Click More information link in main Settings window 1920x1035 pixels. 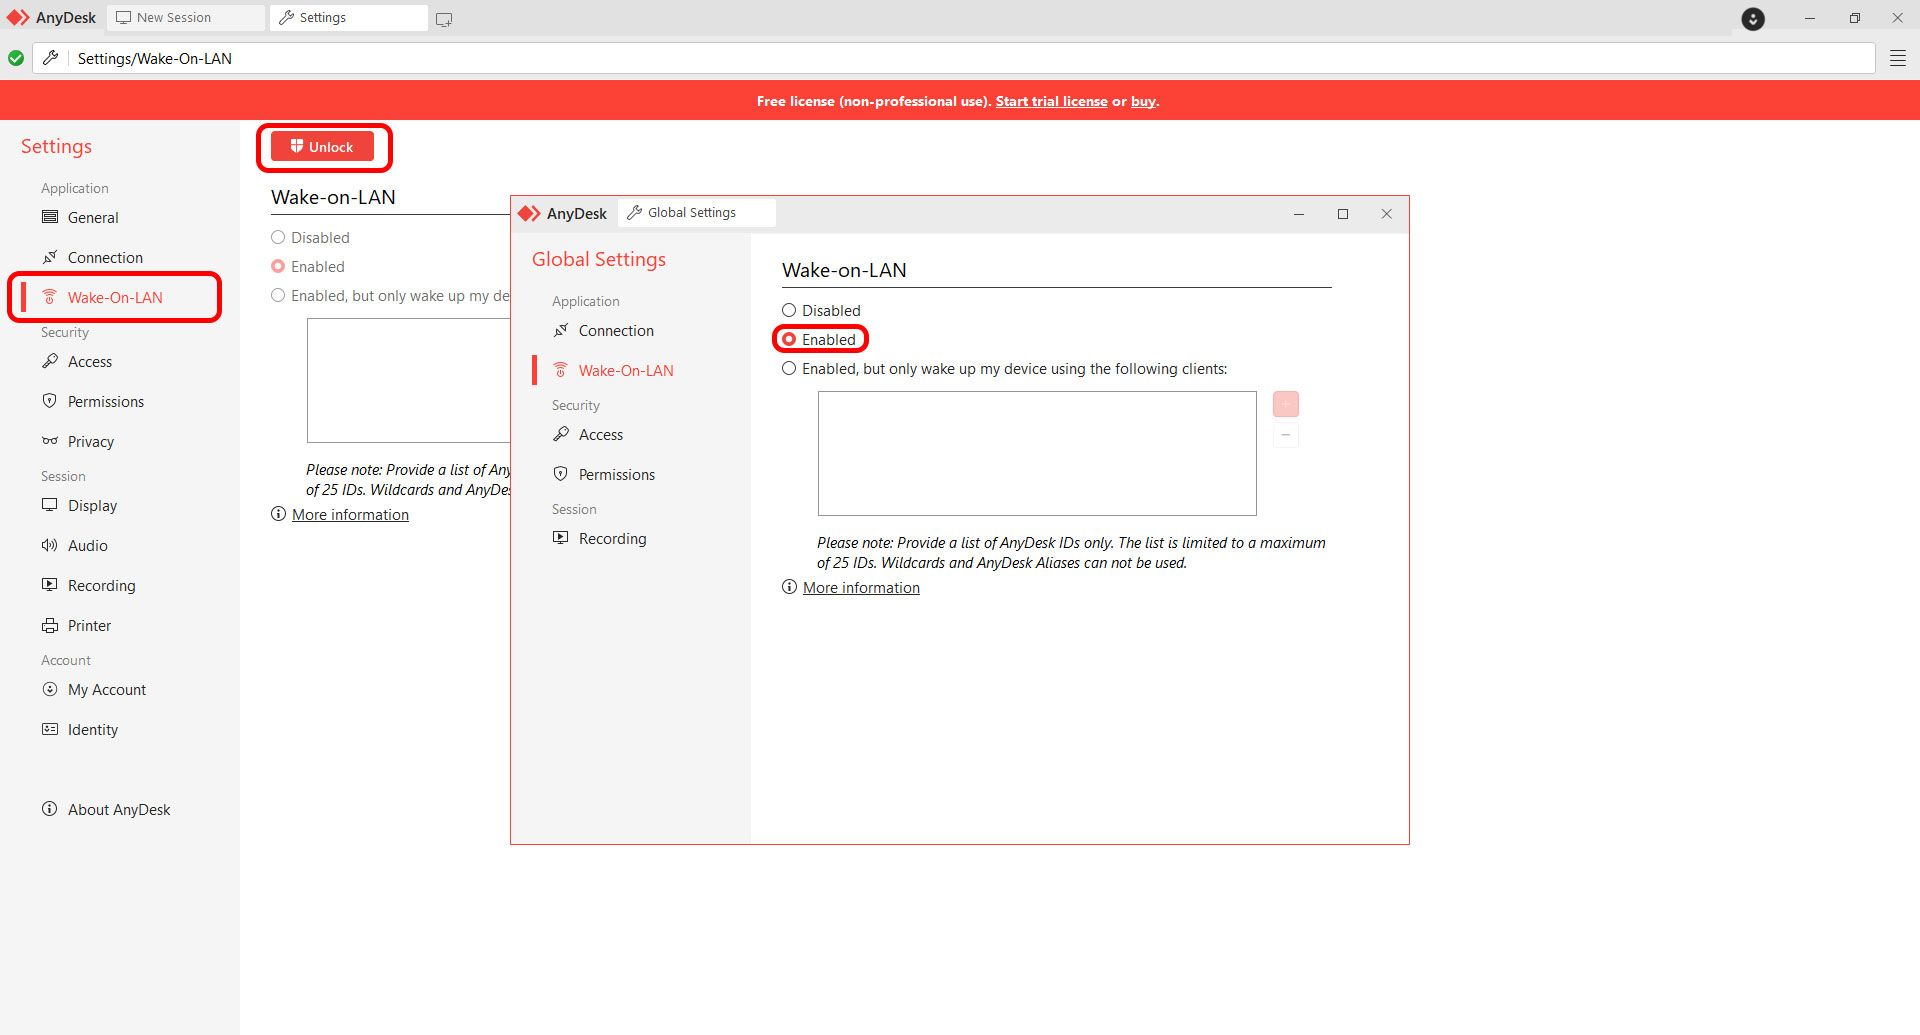pyautogui.click(x=350, y=514)
